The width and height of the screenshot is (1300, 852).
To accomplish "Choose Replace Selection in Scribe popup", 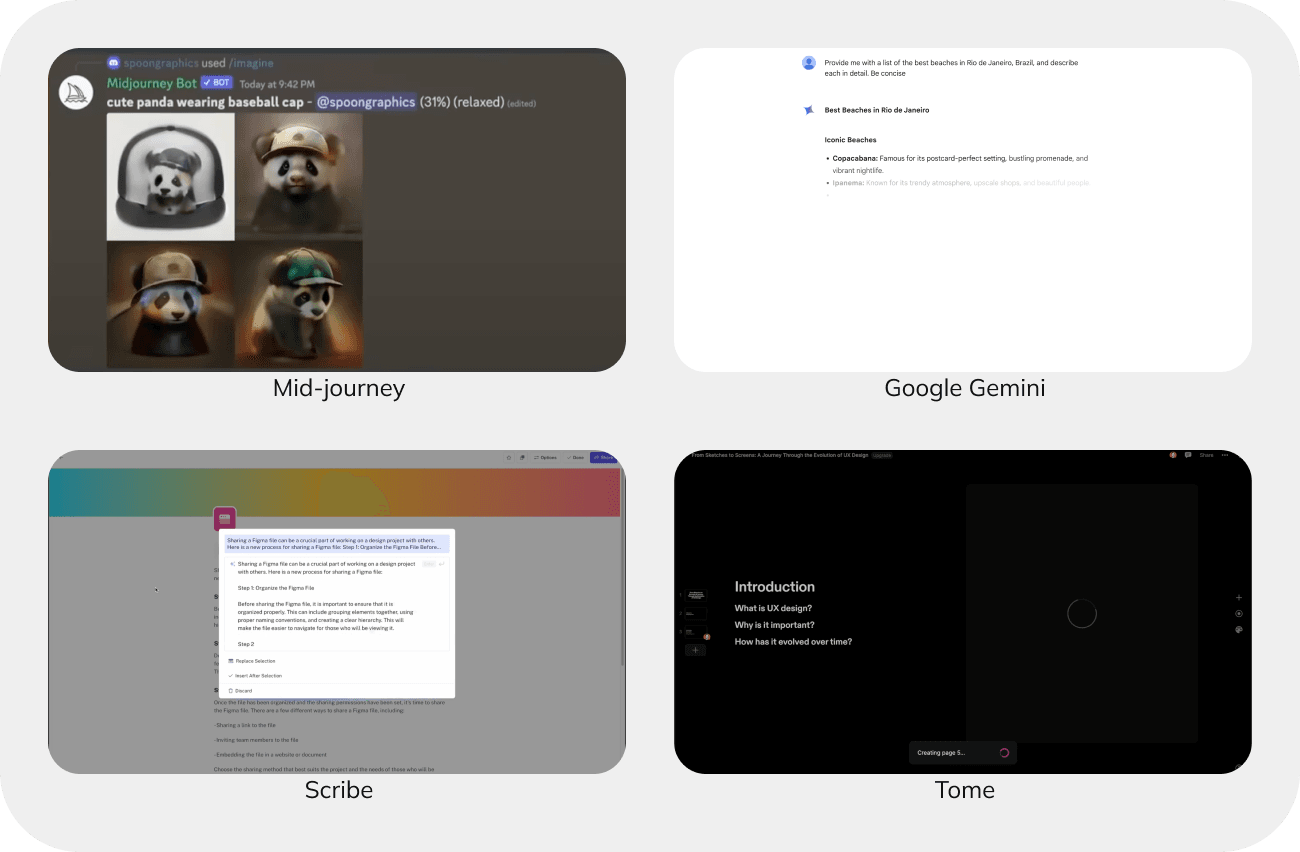I will 252,661.
